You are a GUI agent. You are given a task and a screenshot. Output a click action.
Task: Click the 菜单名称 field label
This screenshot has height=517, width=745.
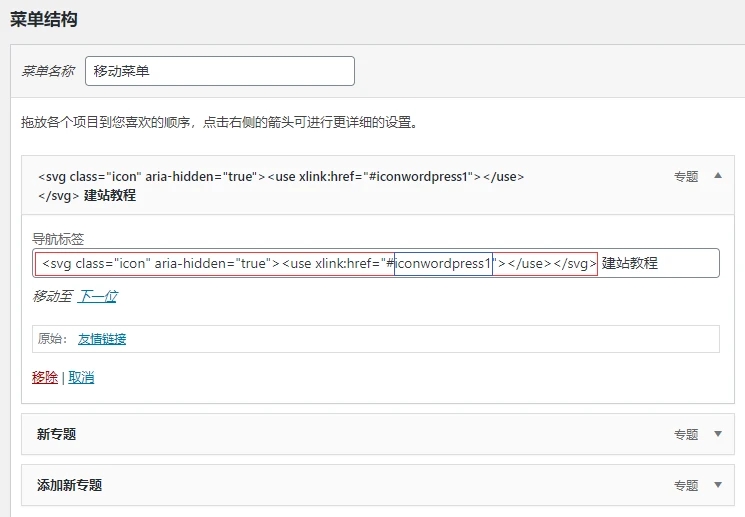tap(48, 71)
